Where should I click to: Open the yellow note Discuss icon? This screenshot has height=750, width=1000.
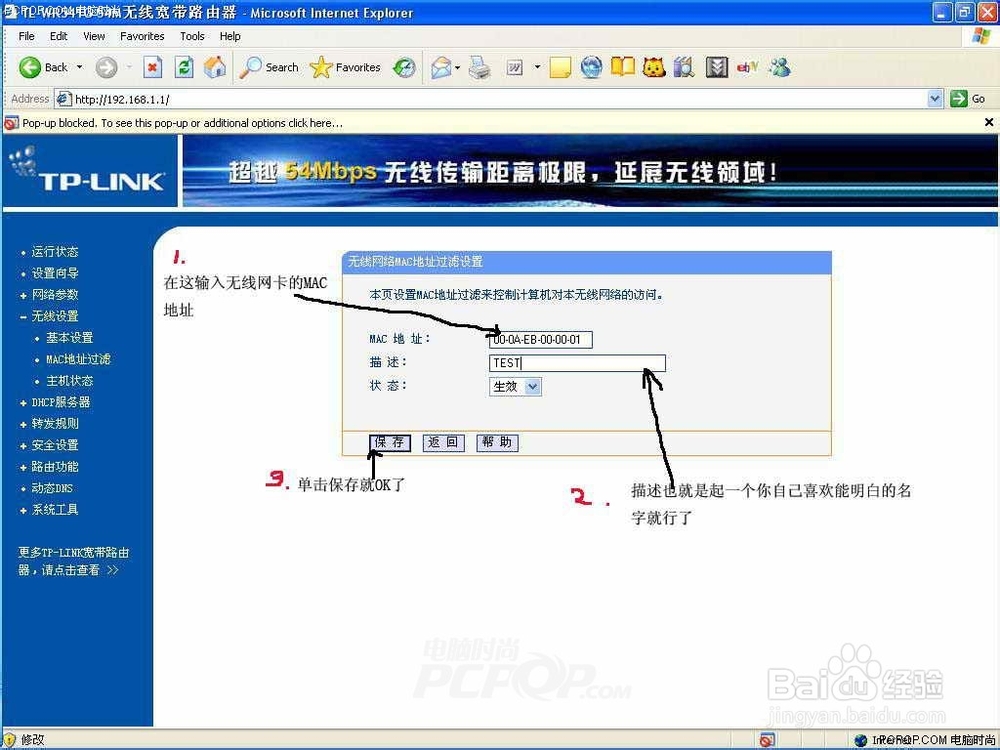click(559, 67)
